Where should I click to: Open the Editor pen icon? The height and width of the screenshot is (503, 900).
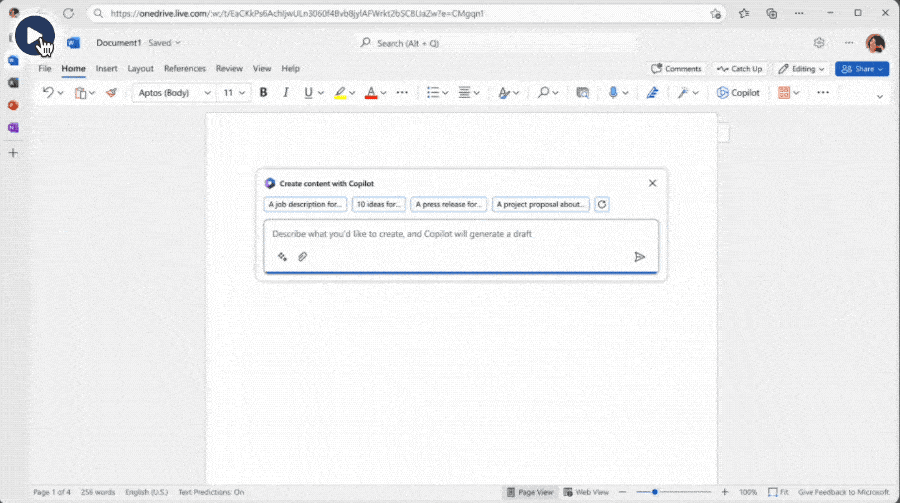coord(652,93)
